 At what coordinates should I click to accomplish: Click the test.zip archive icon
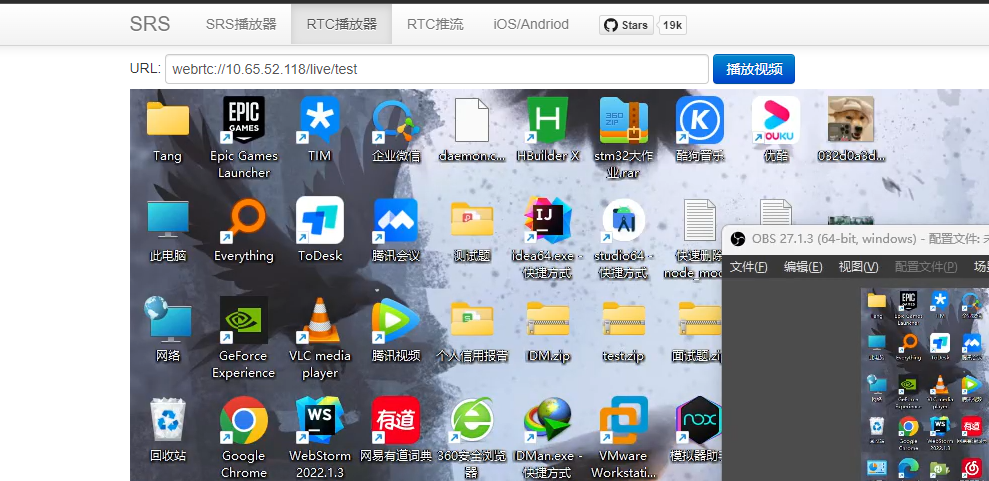point(623,319)
